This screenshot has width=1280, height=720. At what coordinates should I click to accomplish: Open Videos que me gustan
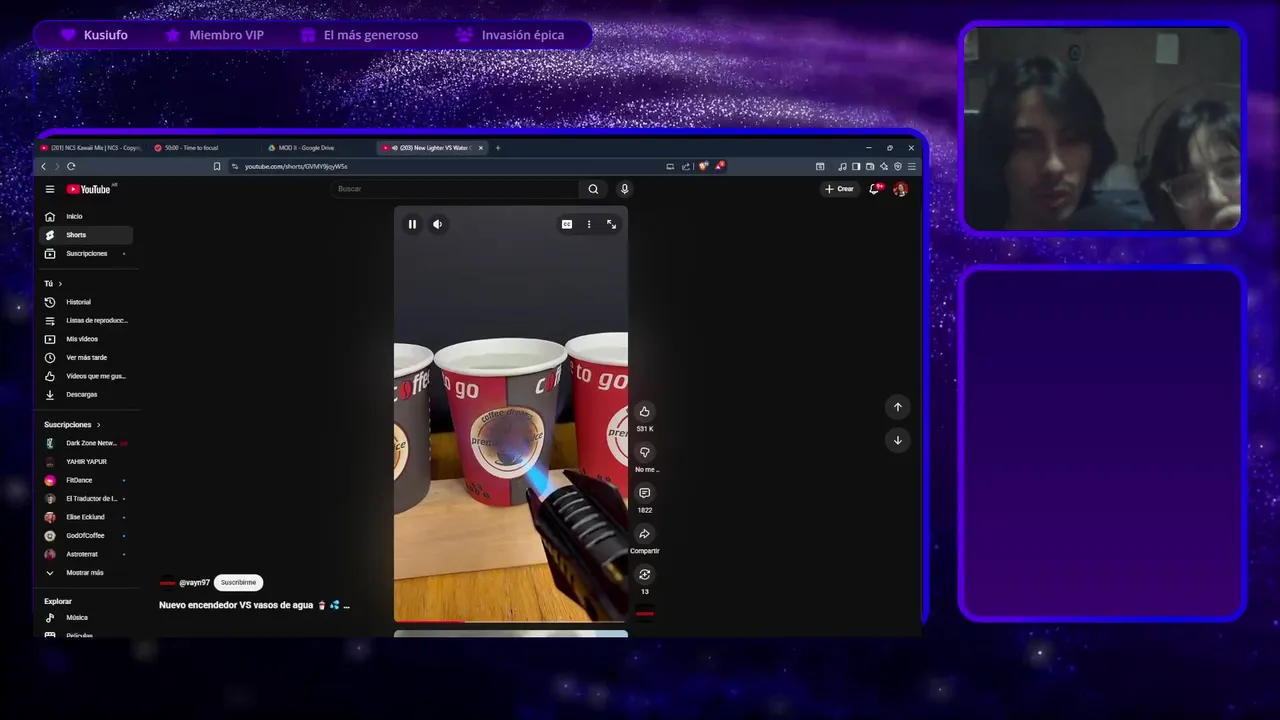pyautogui.click(x=85, y=376)
